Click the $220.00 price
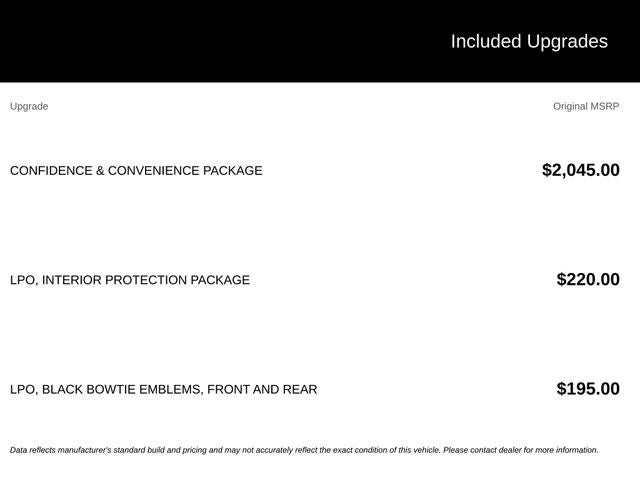The height and width of the screenshot is (480, 640). point(588,280)
